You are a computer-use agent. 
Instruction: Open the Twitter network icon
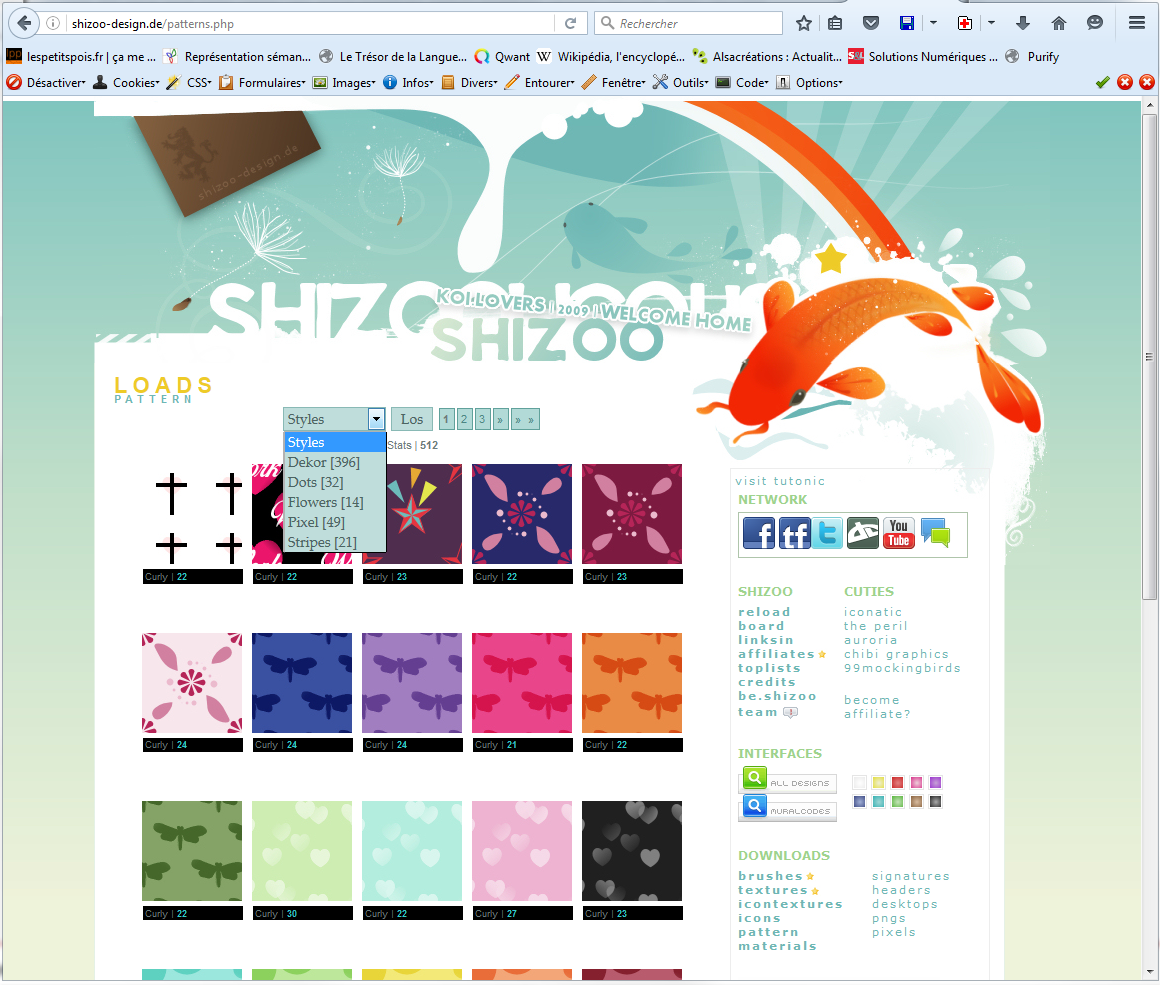click(829, 534)
